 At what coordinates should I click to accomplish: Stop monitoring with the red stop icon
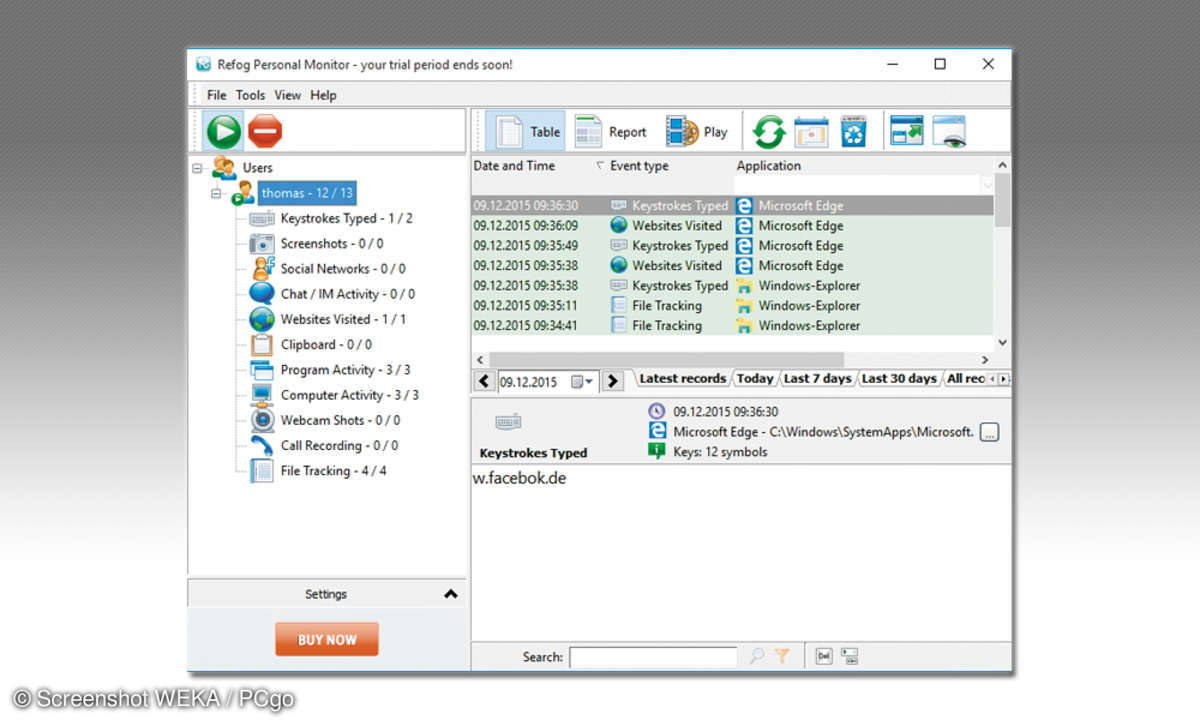pos(265,131)
